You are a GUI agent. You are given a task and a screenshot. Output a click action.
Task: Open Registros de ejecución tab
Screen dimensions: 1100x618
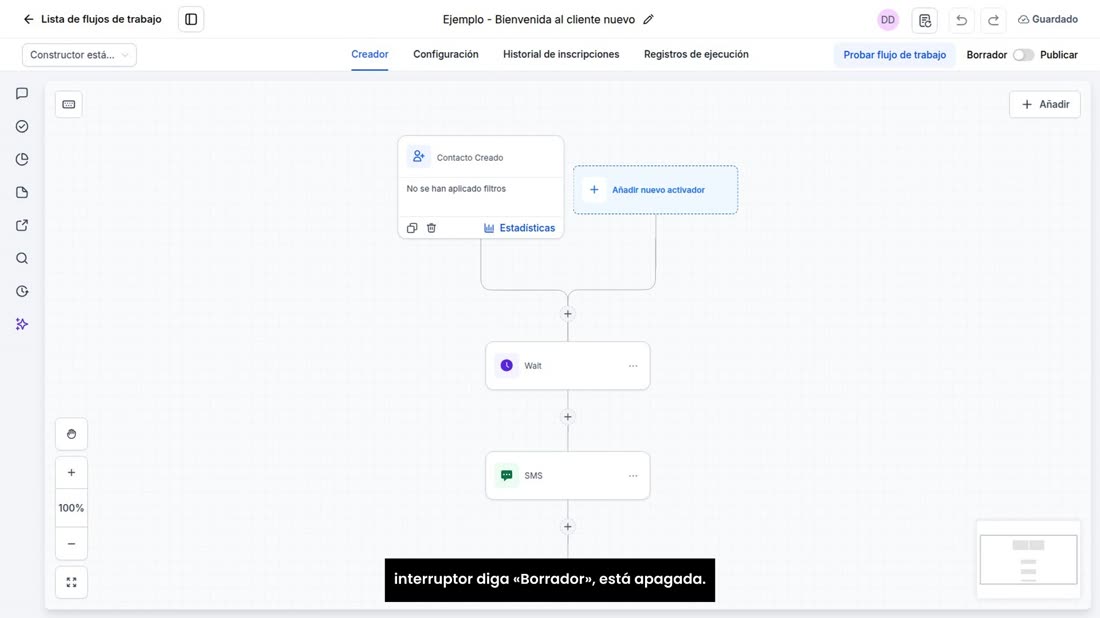click(696, 55)
